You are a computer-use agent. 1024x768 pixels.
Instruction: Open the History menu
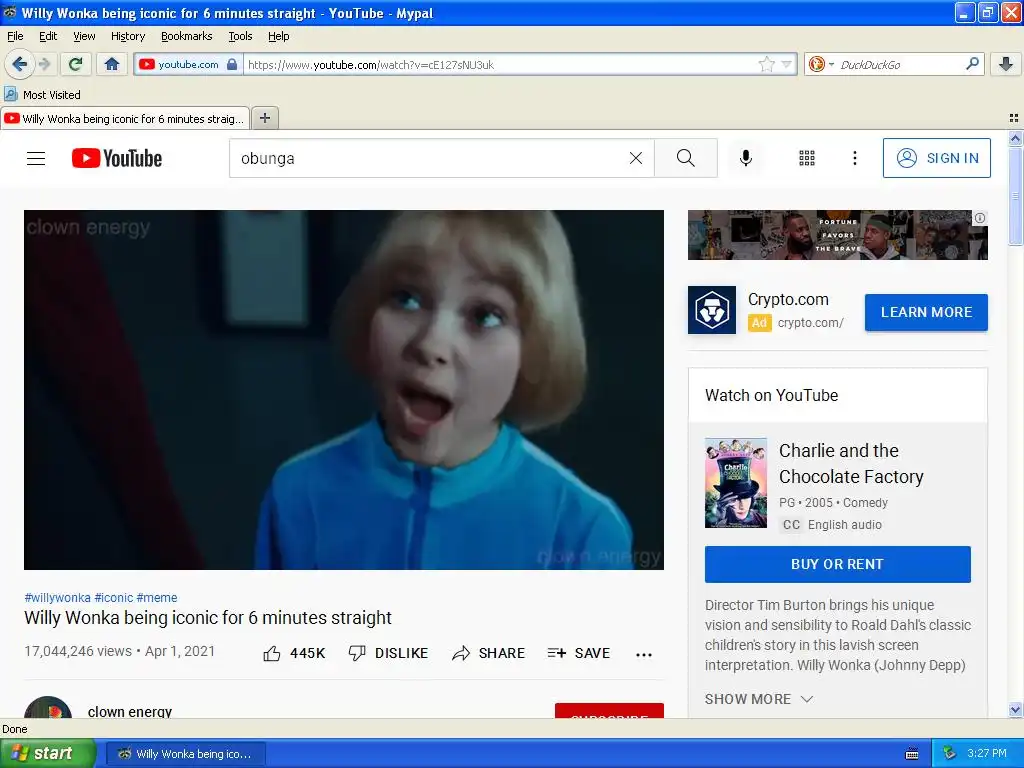(x=128, y=36)
